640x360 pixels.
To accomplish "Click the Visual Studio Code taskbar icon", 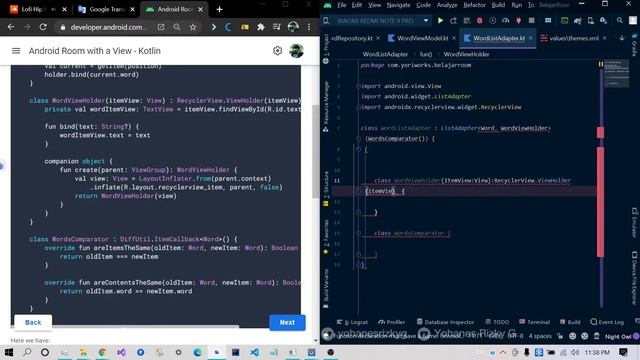I will 254,352.
